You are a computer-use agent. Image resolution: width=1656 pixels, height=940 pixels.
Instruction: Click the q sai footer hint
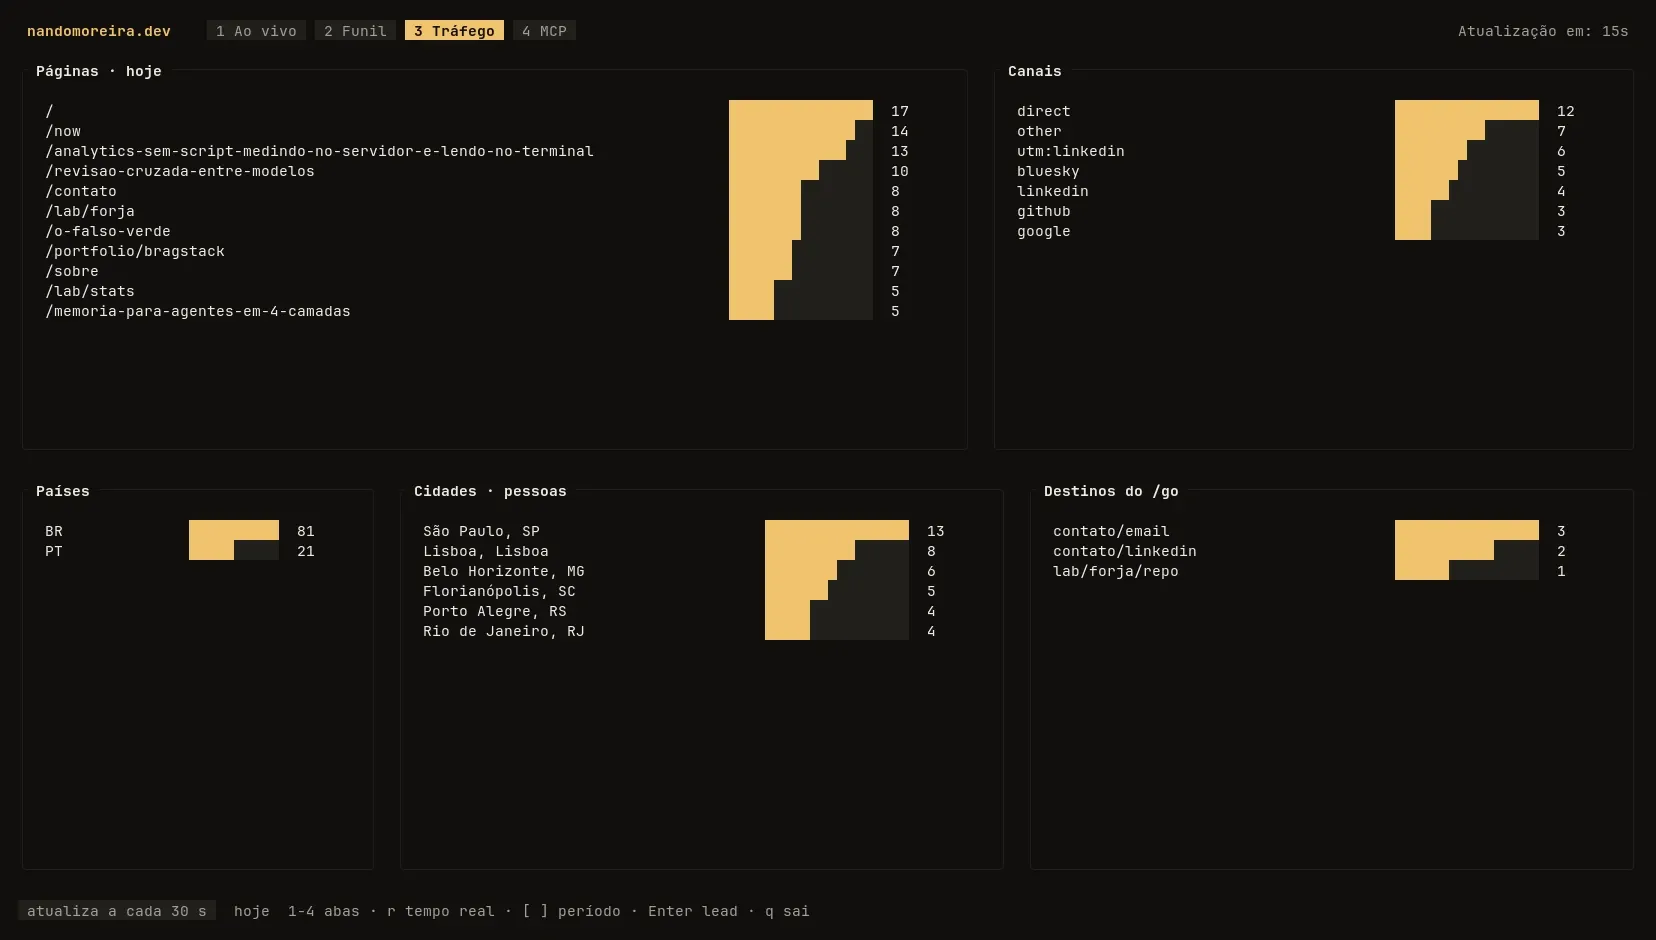point(787,911)
